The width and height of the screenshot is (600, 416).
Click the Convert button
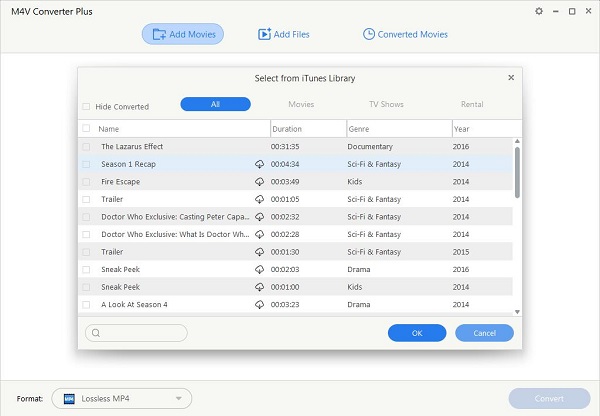pos(549,399)
